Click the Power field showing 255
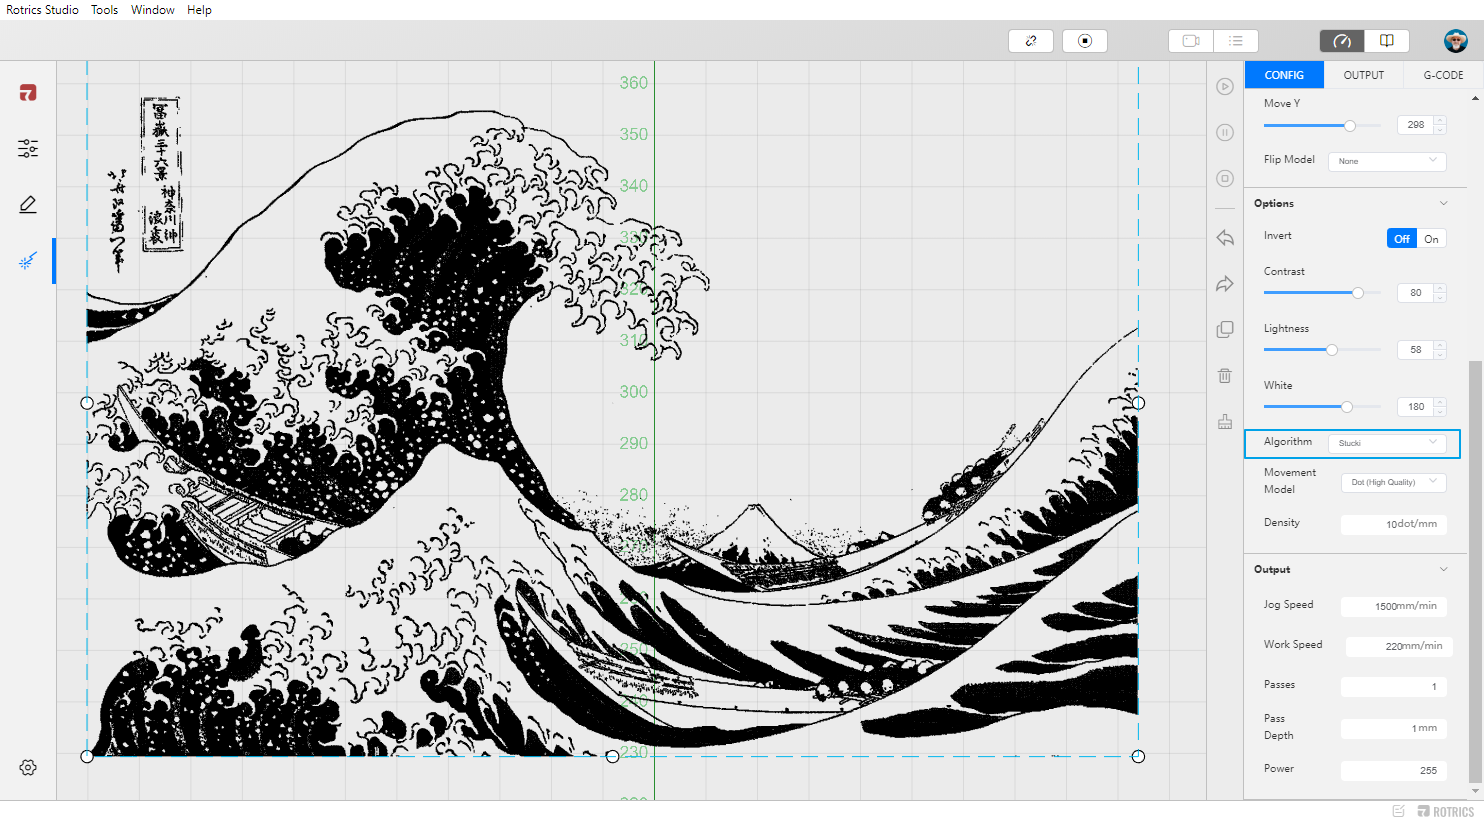Screen dimensions: 1484x821 [1394, 770]
